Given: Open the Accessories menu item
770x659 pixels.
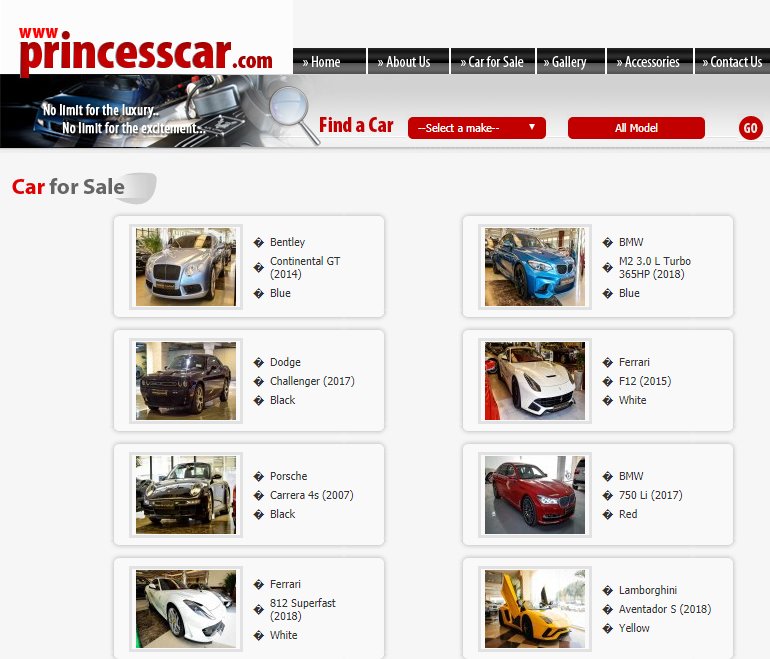Looking at the screenshot, I should (650, 61).
